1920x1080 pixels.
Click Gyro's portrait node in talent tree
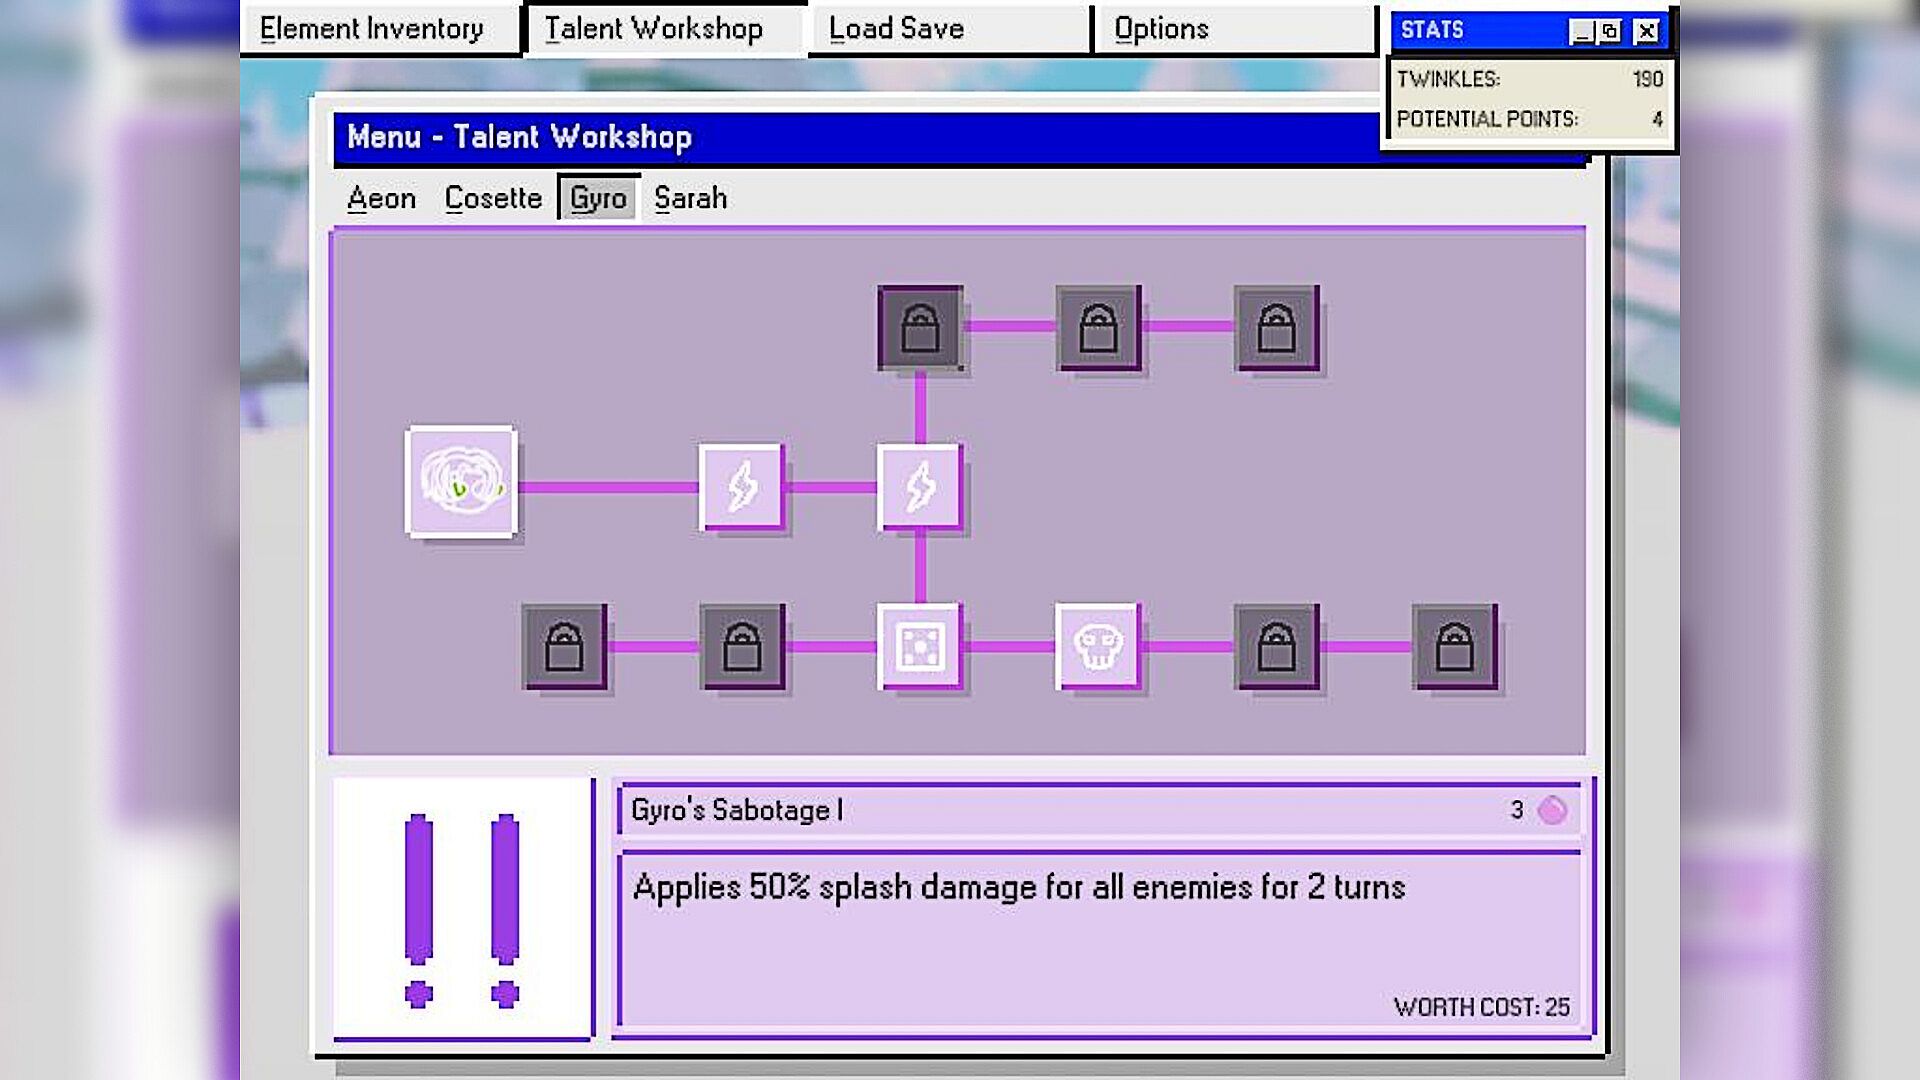461,482
